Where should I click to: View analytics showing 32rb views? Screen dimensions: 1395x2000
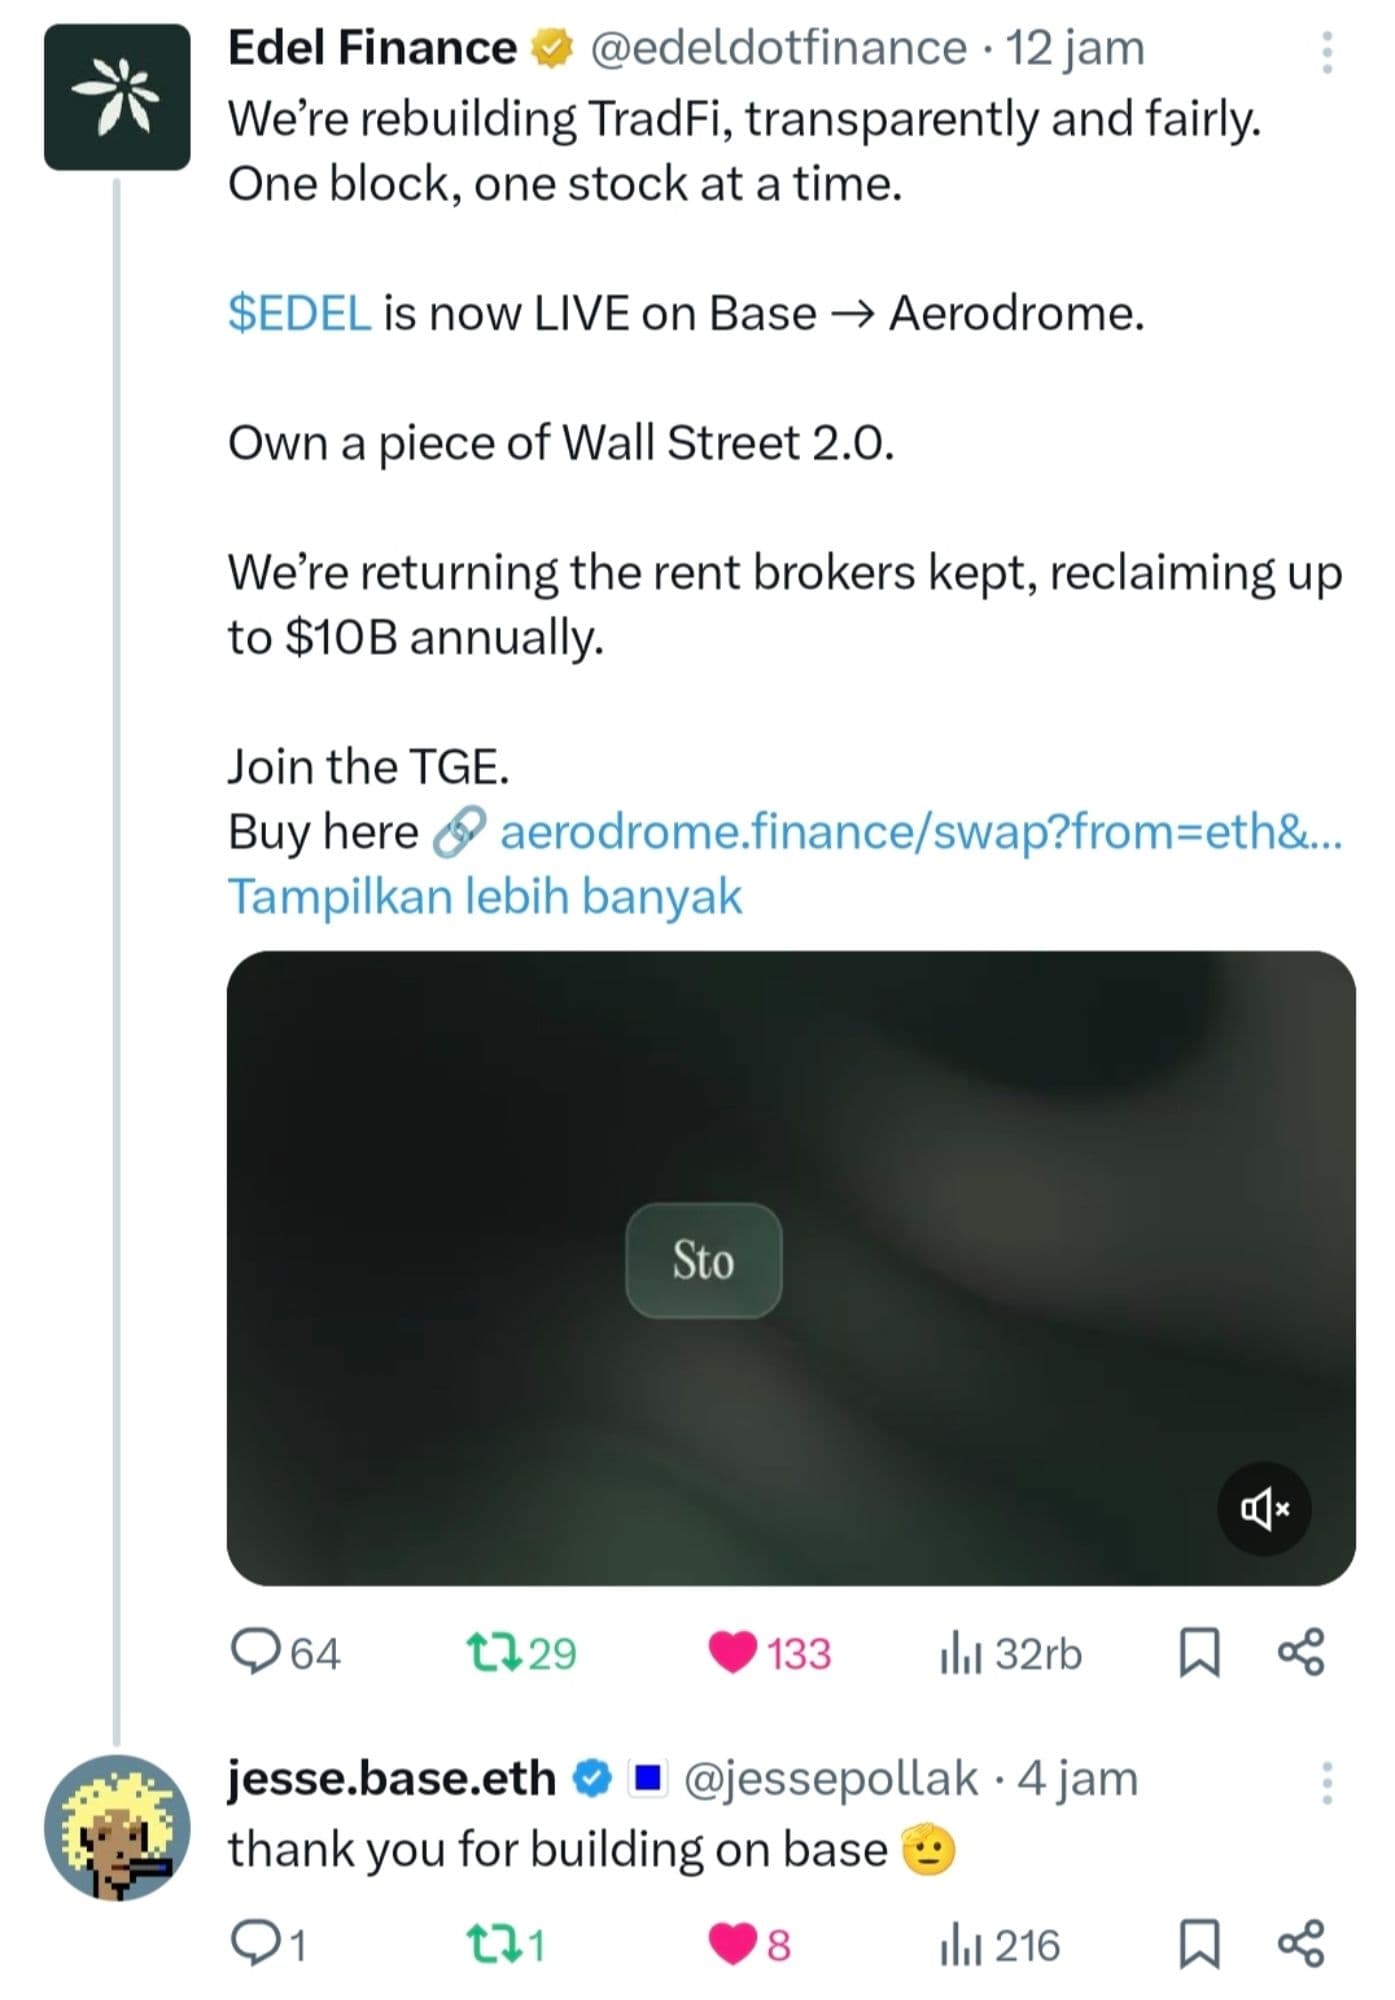tap(1010, 1654)
